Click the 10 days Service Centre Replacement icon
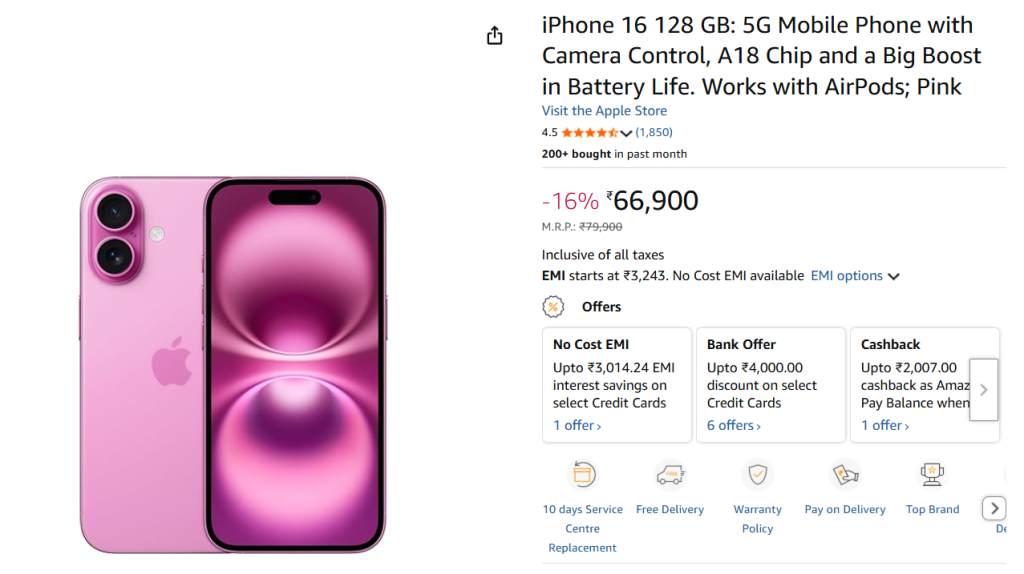Screen dimensions: 1024x574 pos(582,474)
